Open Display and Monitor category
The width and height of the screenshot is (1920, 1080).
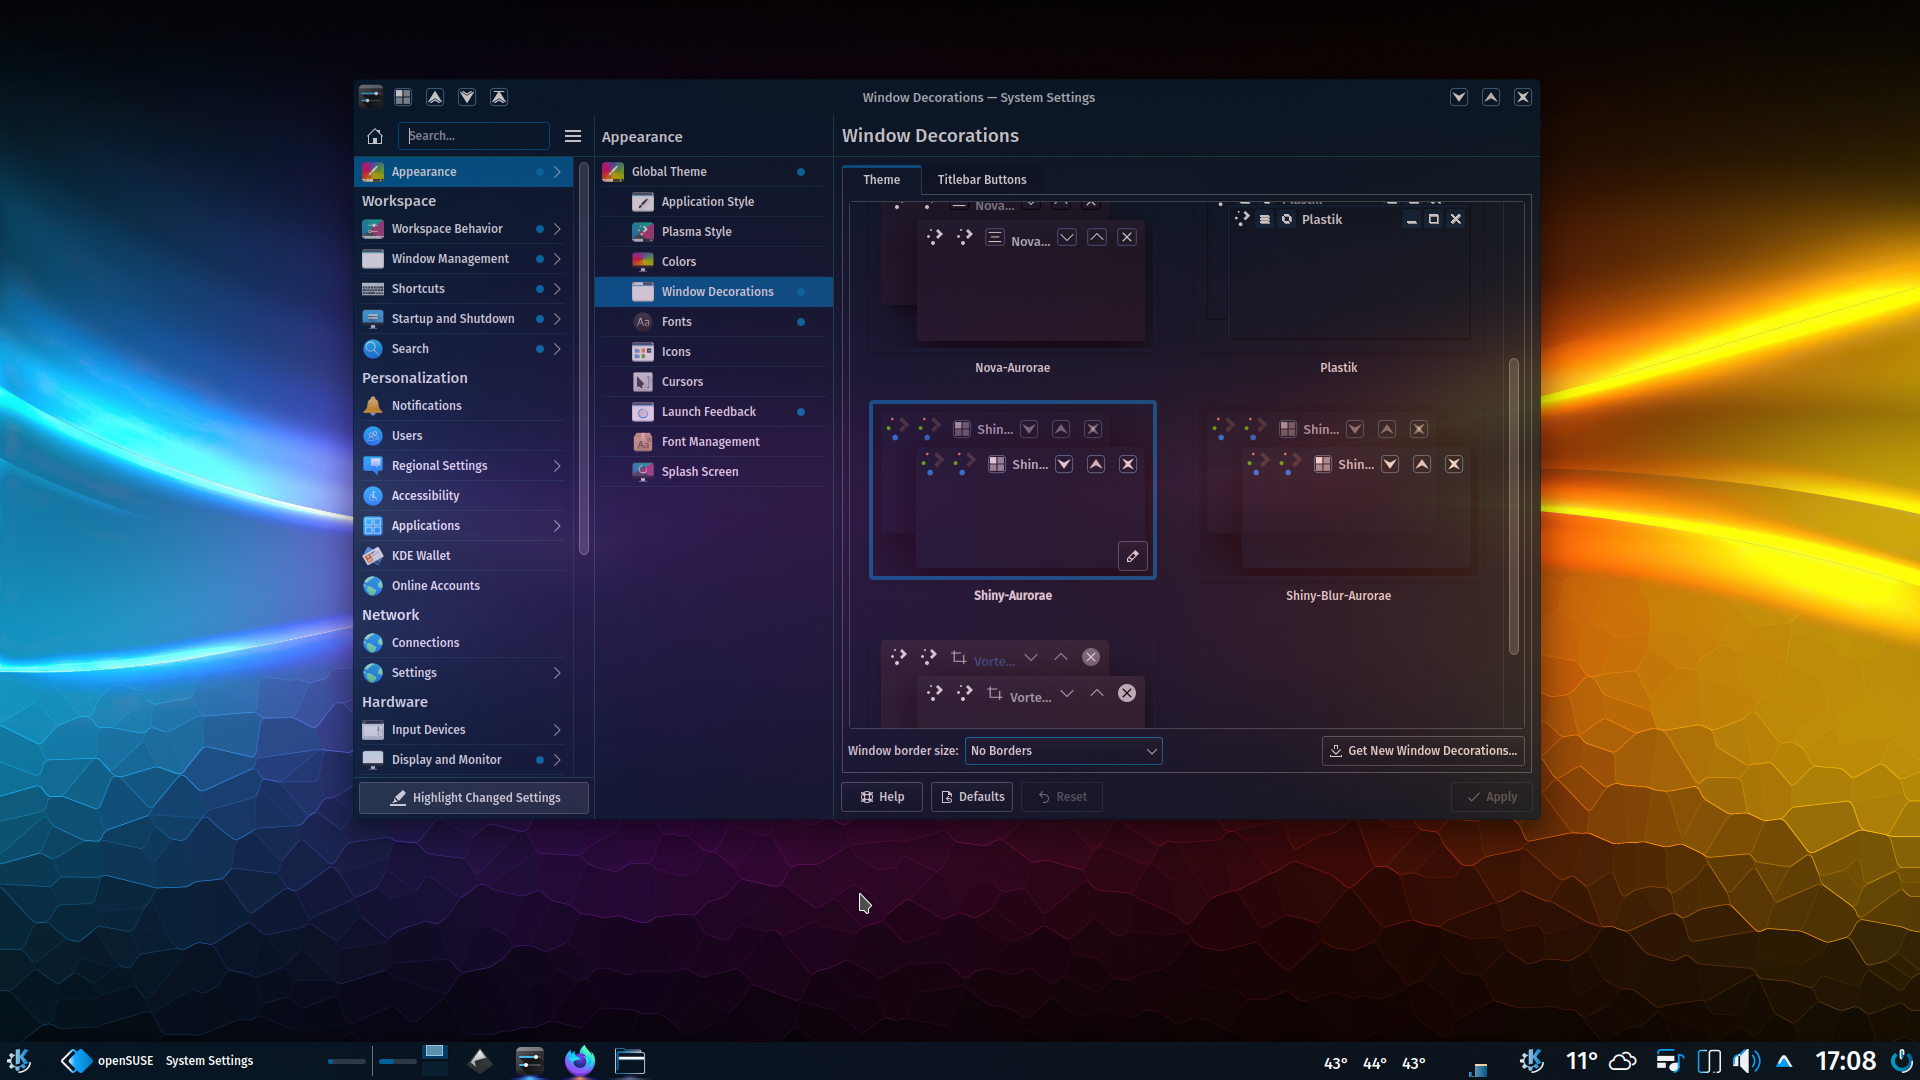464,760
